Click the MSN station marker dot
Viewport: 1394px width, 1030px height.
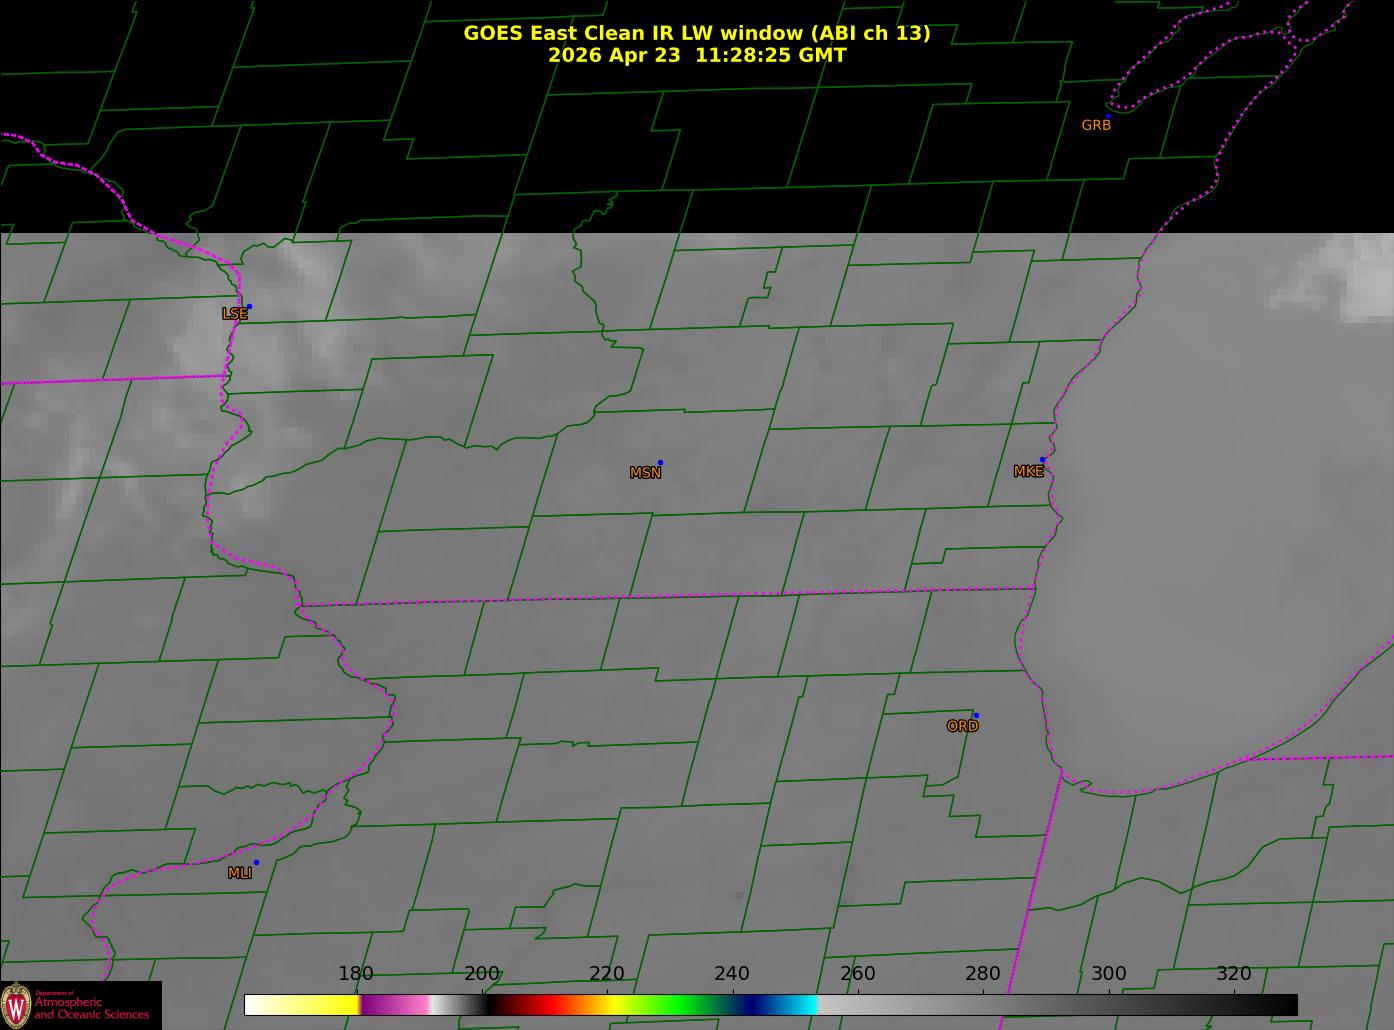click(660, 462)
